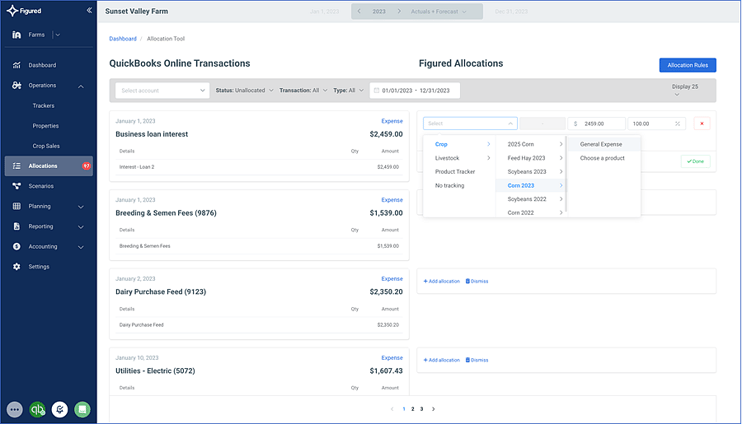Image resolution: width=742 pixels, height=424 pixels.
Task: Select Corn 2023 crop
Action: click(x=531, y=186)
